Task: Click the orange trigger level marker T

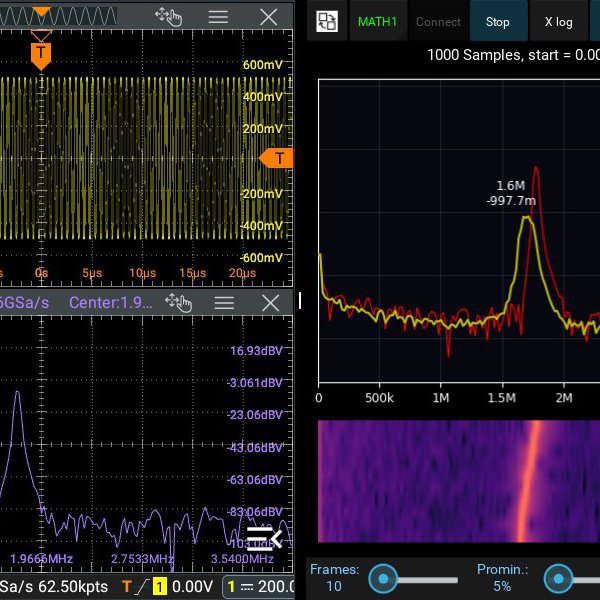Action: pyautogui.click(x=276, y=158)
